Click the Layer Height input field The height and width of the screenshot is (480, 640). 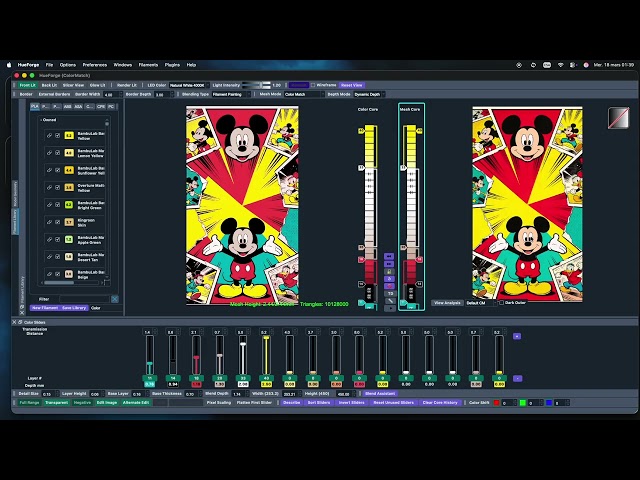point(95,394)
